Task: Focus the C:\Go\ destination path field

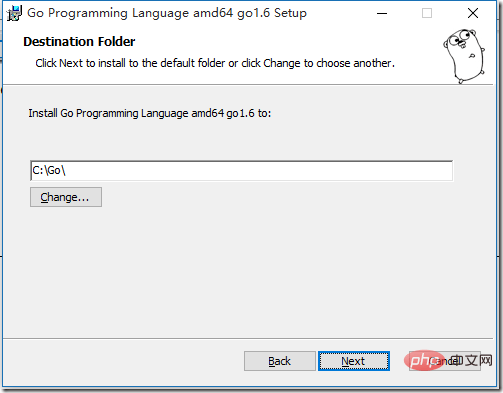Action: pos(241,171)
